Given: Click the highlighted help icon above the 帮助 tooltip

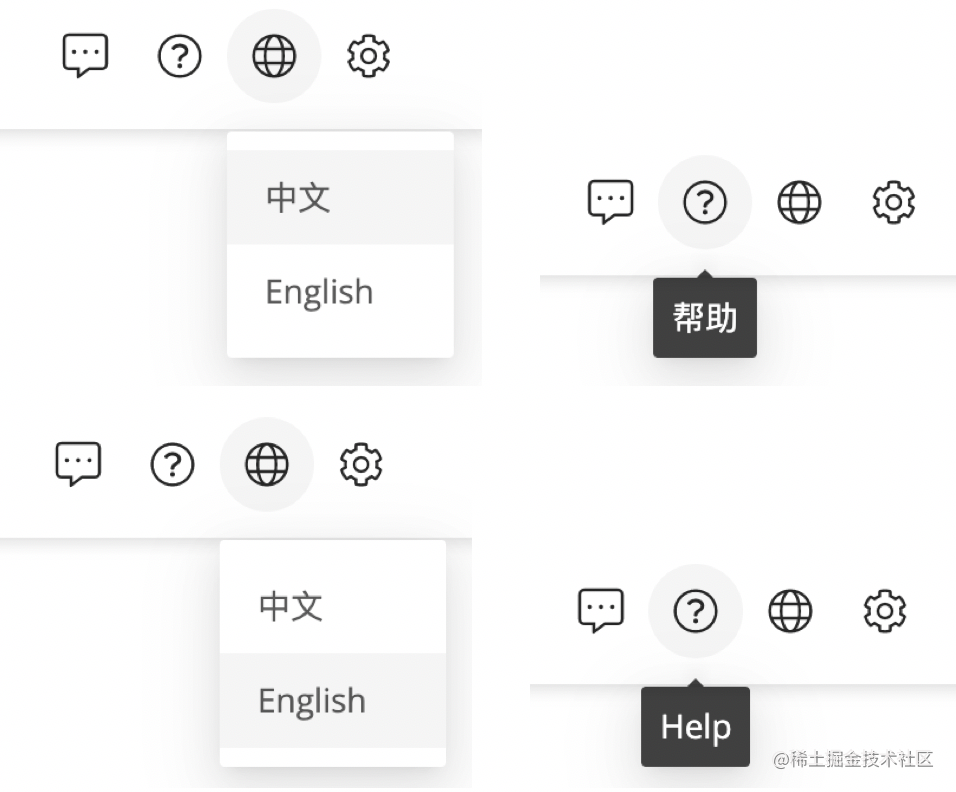Looking at the screenshot, I should 705,202.
